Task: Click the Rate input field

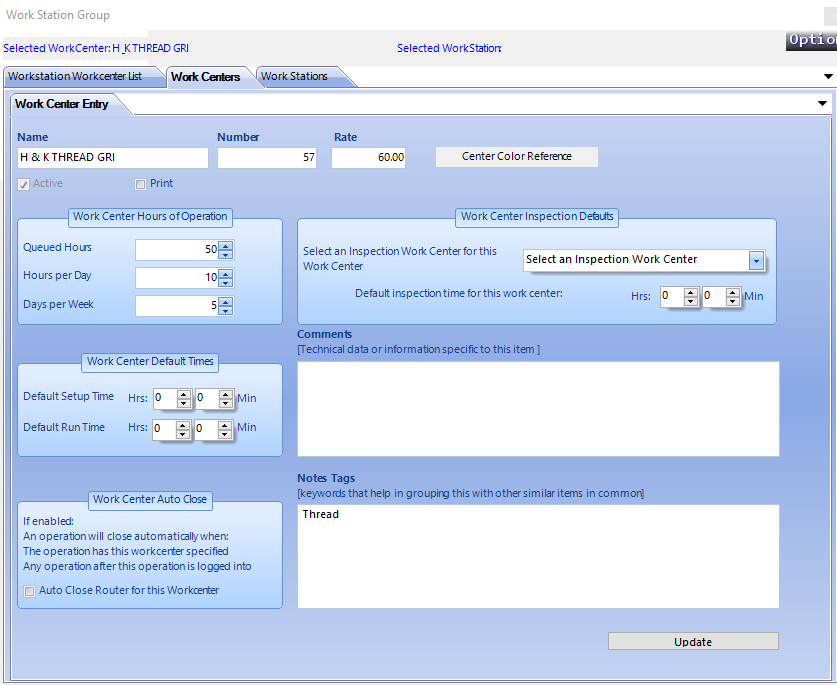Action: (x=368, y=158)
